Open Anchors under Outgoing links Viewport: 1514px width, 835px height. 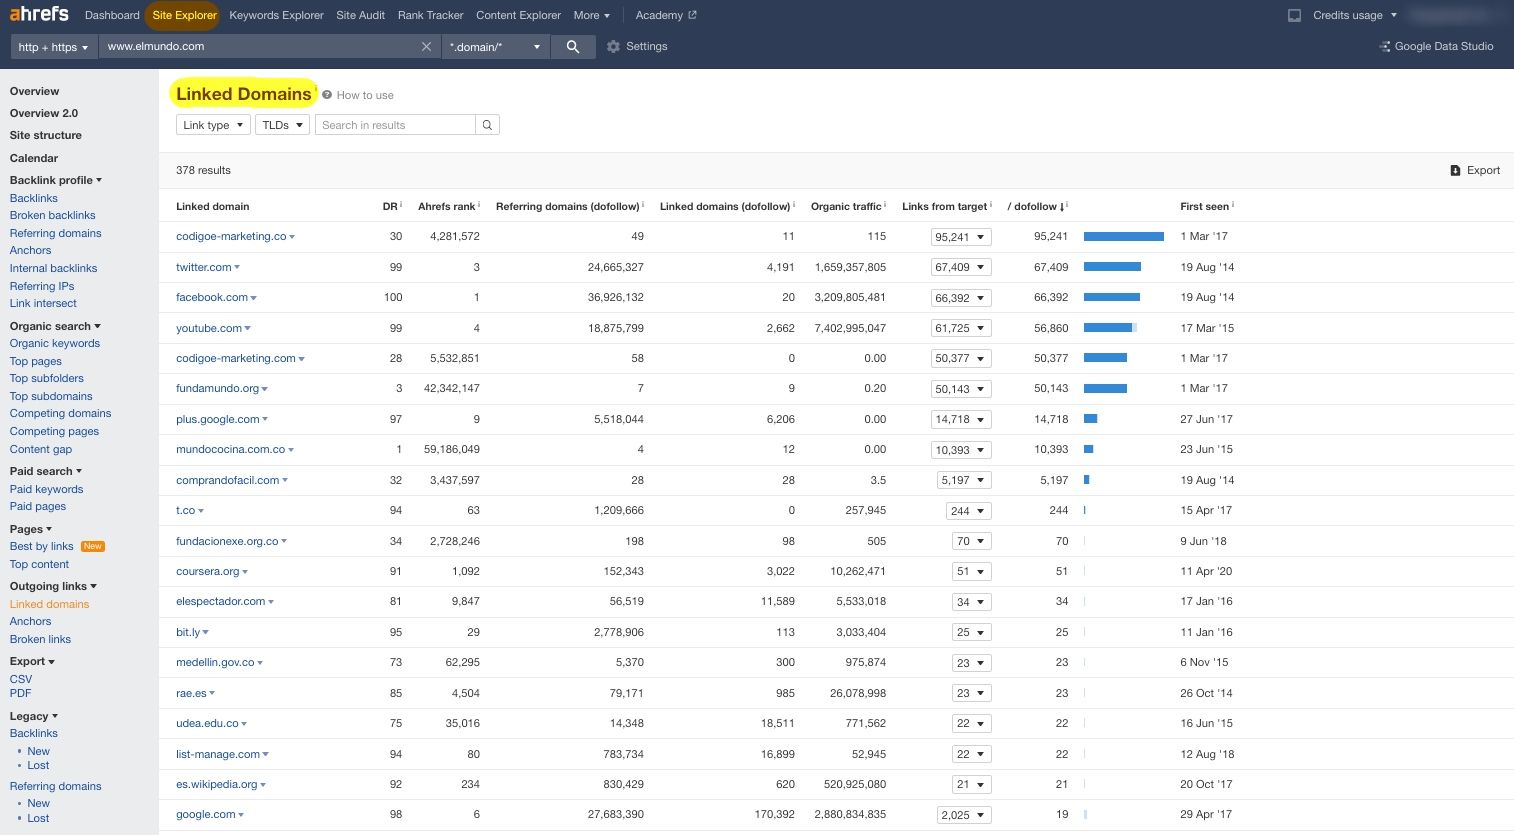30,621
